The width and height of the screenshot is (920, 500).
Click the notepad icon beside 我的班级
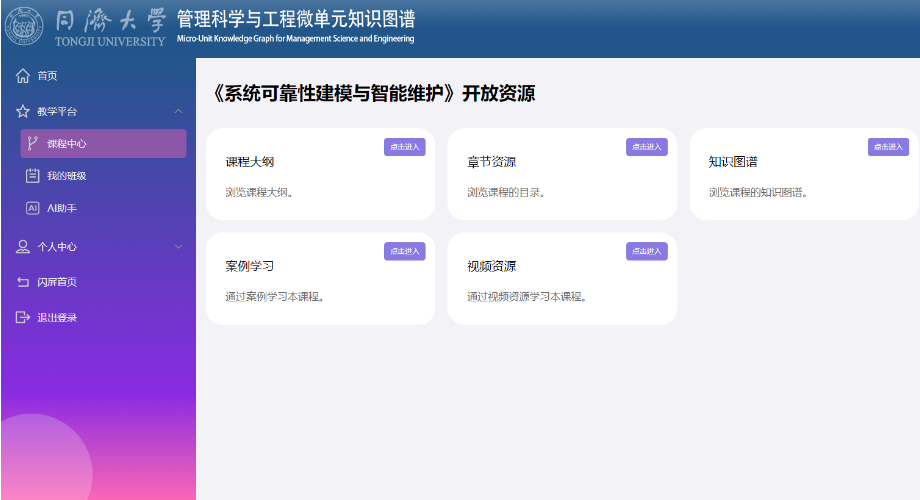pos(32,175)
